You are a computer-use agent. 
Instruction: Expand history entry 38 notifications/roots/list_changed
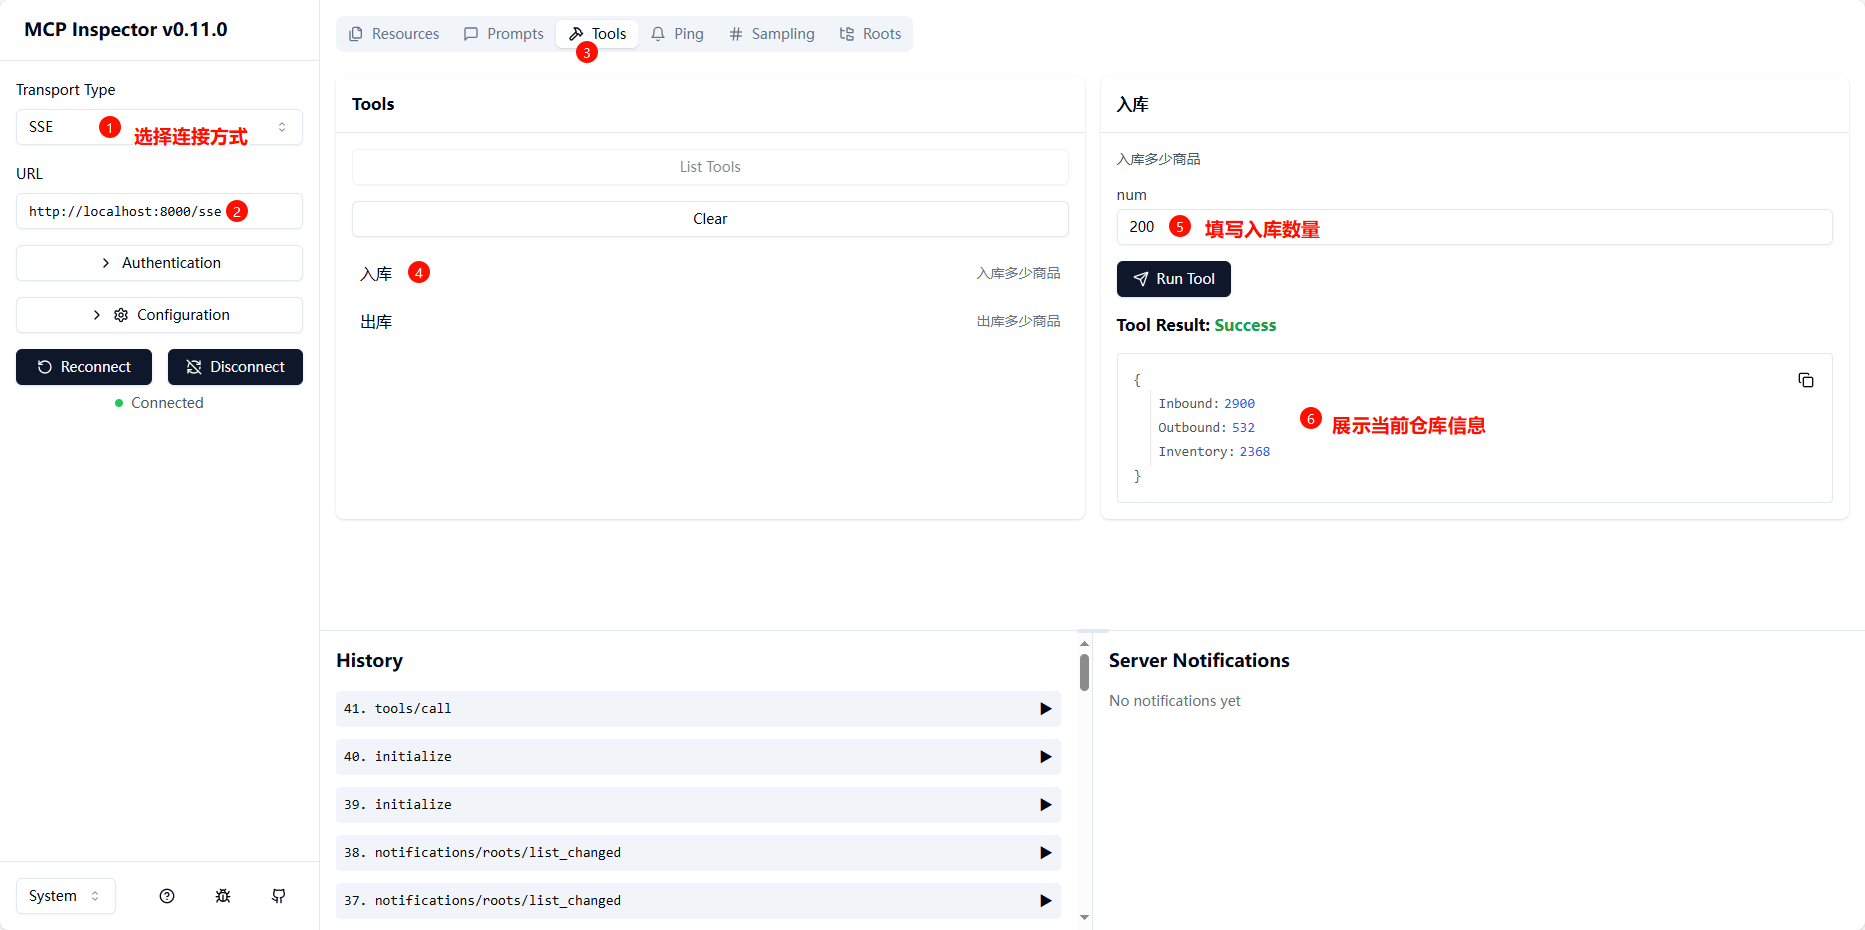pyautogui.click(x=698, y=853)
